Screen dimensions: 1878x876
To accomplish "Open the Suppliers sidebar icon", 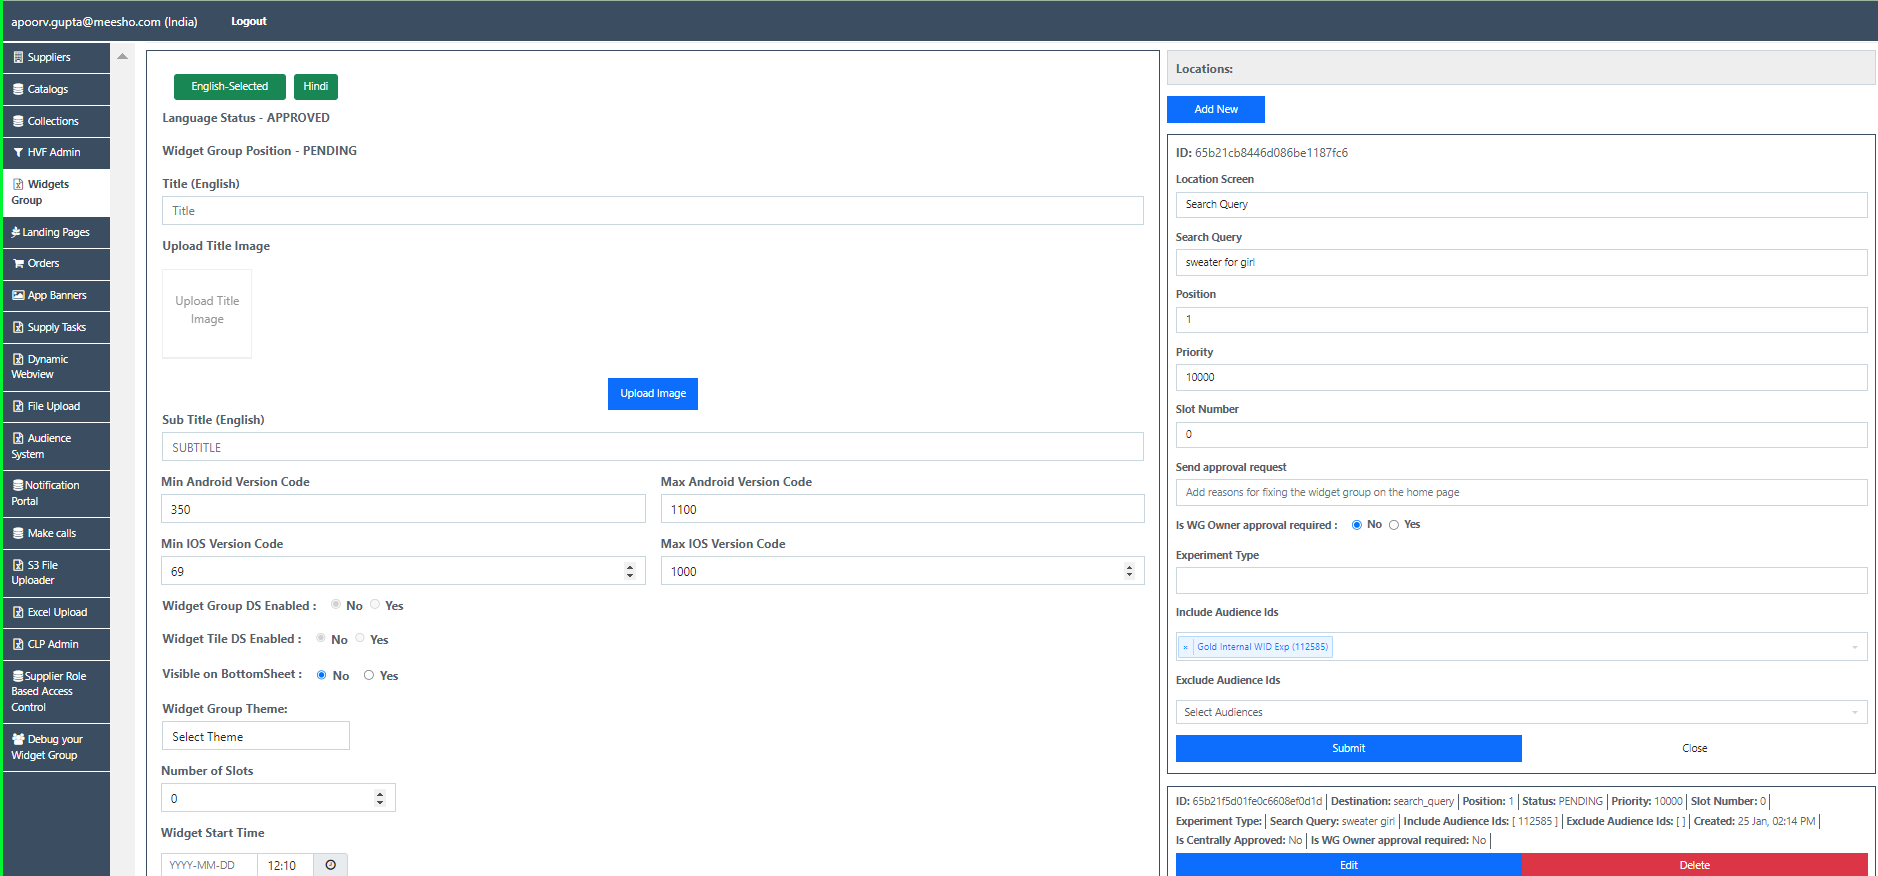I will click(x=18, y=58).
